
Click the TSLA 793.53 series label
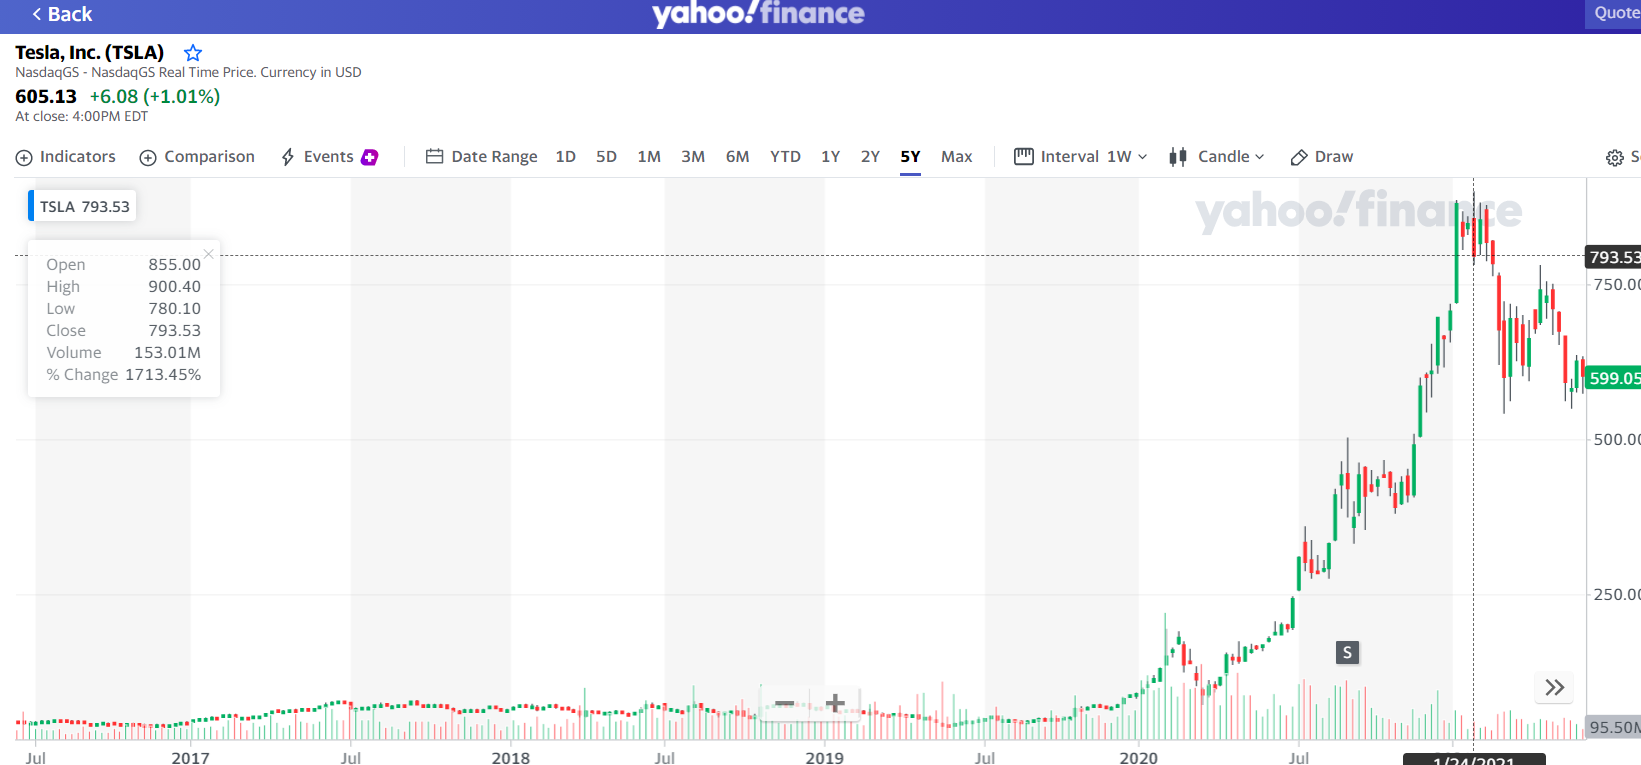point(81,207)
